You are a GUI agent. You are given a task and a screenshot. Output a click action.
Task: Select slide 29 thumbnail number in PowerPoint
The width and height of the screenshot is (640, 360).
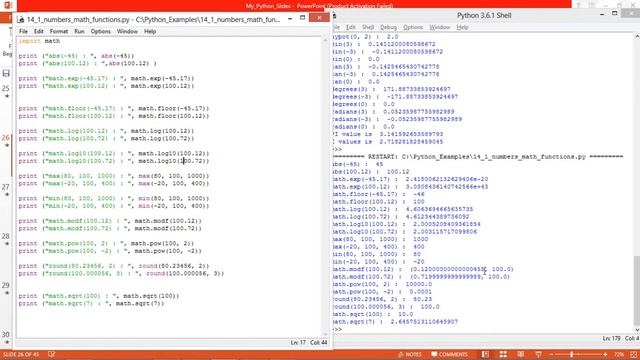coord(5,285)
